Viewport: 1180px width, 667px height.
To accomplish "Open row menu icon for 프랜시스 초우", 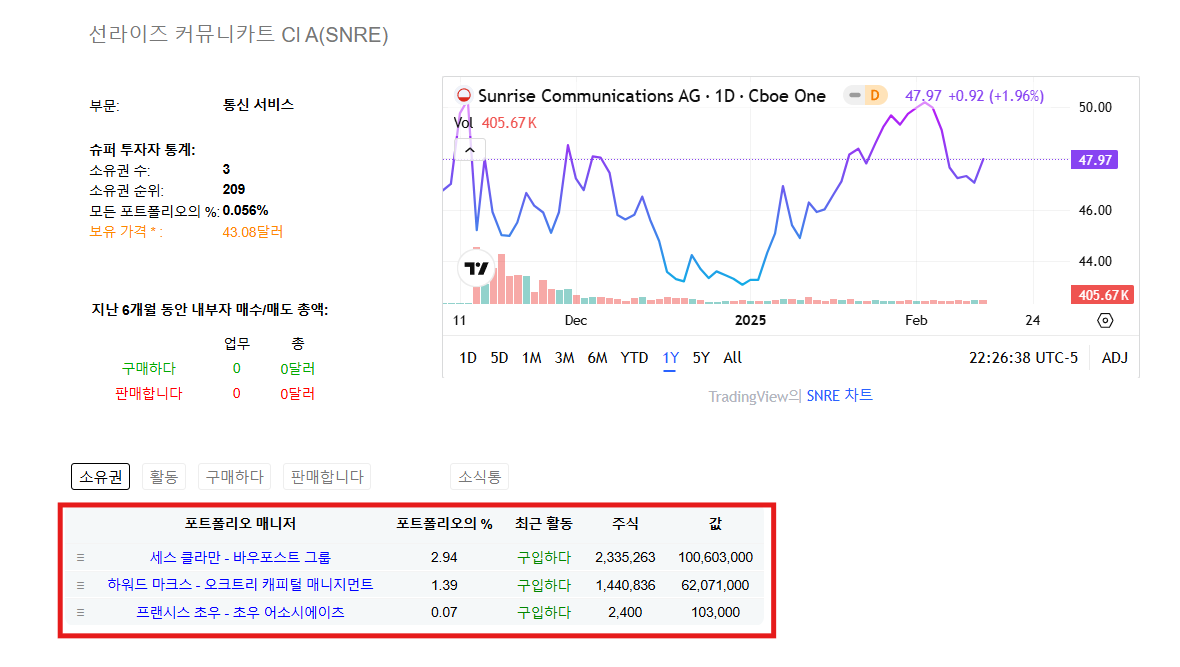I will pyautogui.click(x=81, y=612).
